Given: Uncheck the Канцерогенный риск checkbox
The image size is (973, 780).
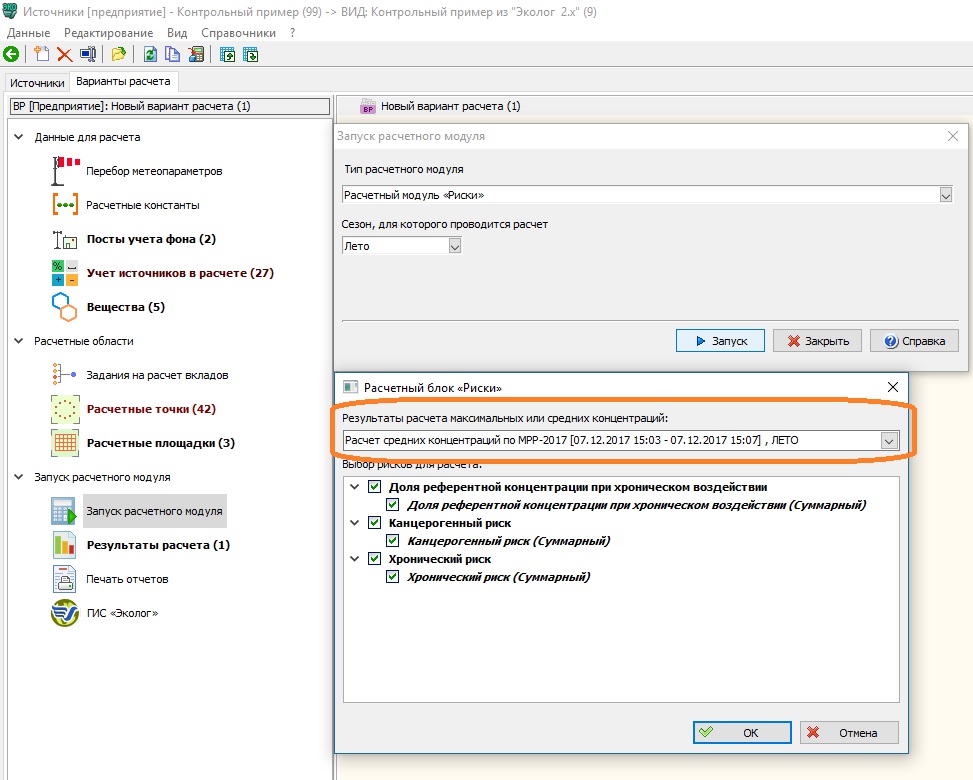Looking at the screenshot, I should coord(375,523).
